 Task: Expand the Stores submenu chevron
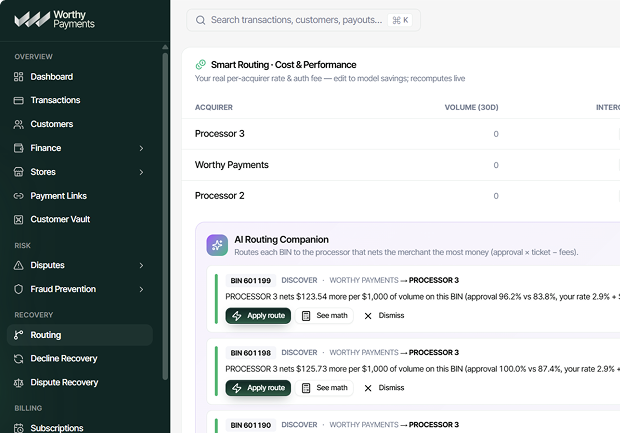pos(141,172)
